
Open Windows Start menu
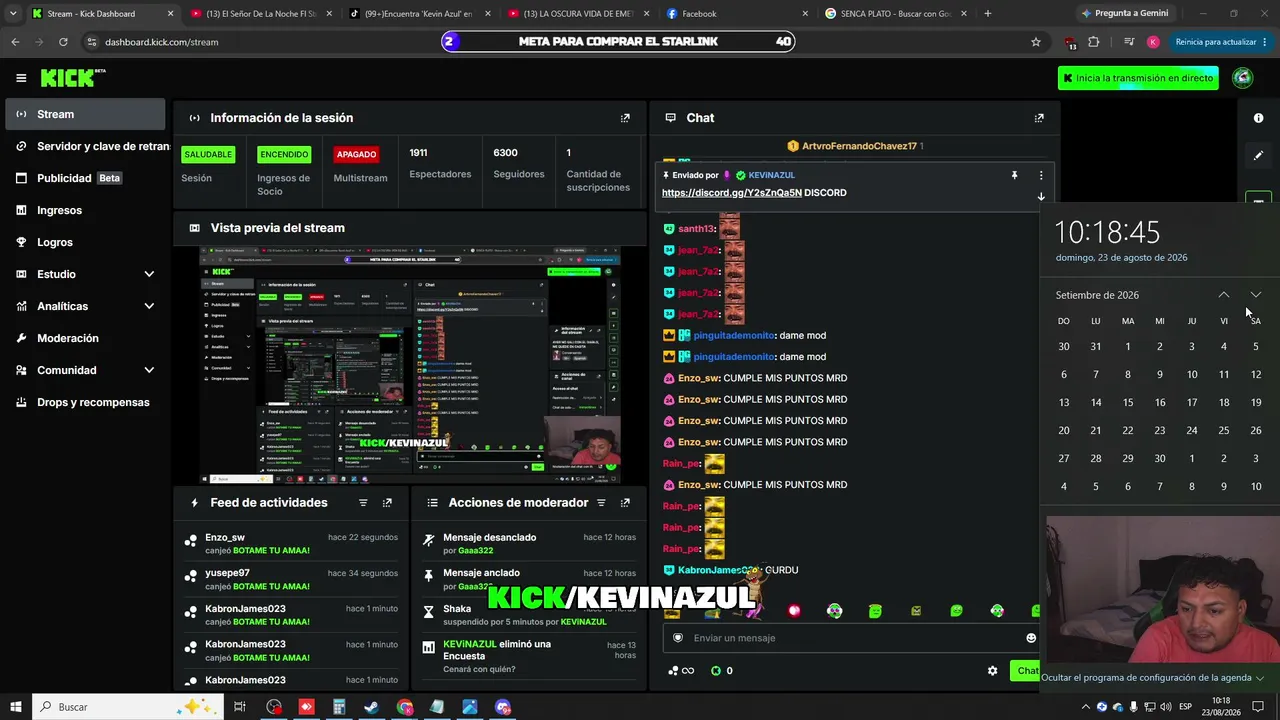point(15,707)
